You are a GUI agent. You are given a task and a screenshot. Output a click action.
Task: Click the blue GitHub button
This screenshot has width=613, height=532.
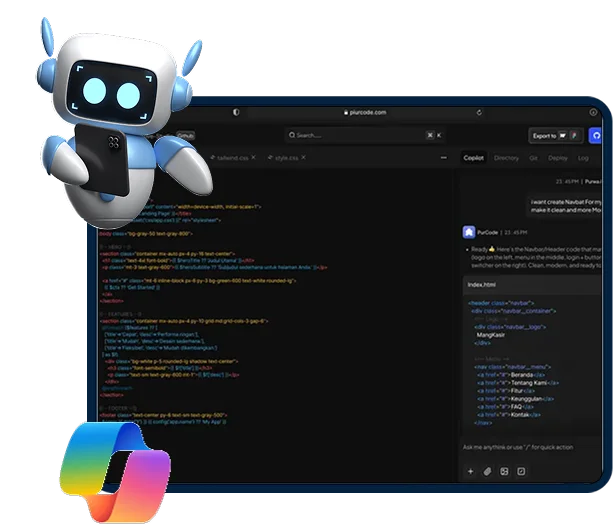pyautogui.click(x=596, y=136)
